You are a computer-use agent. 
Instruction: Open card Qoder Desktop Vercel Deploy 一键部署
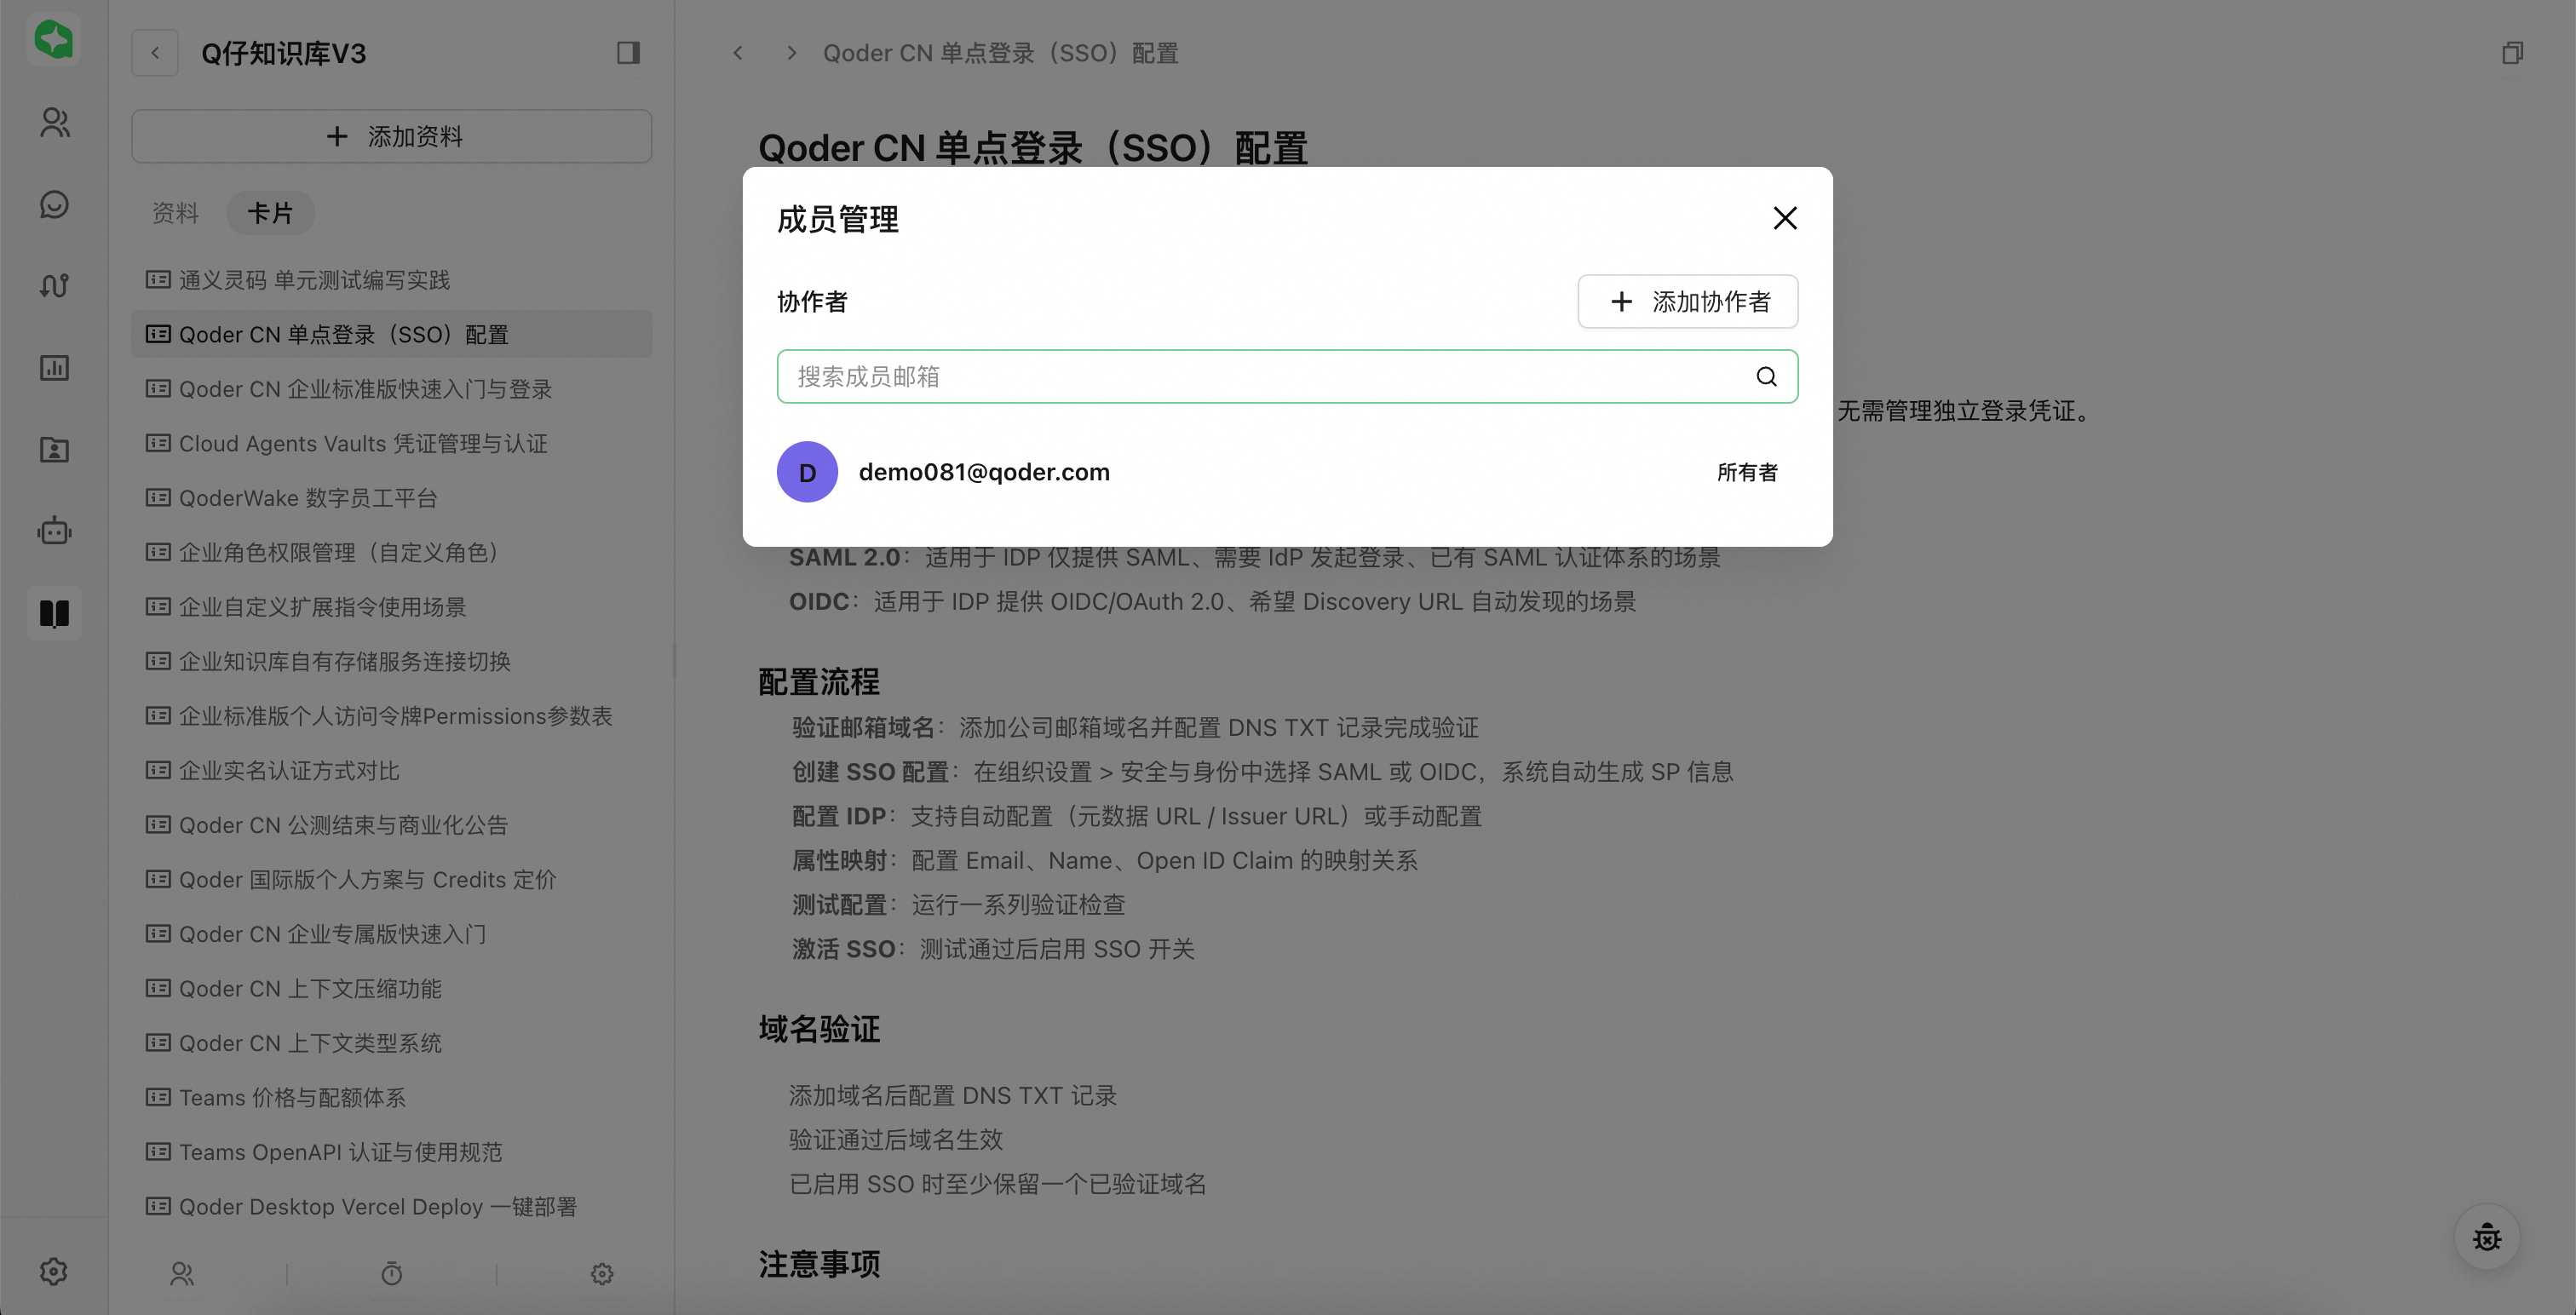click(391, 1206)
